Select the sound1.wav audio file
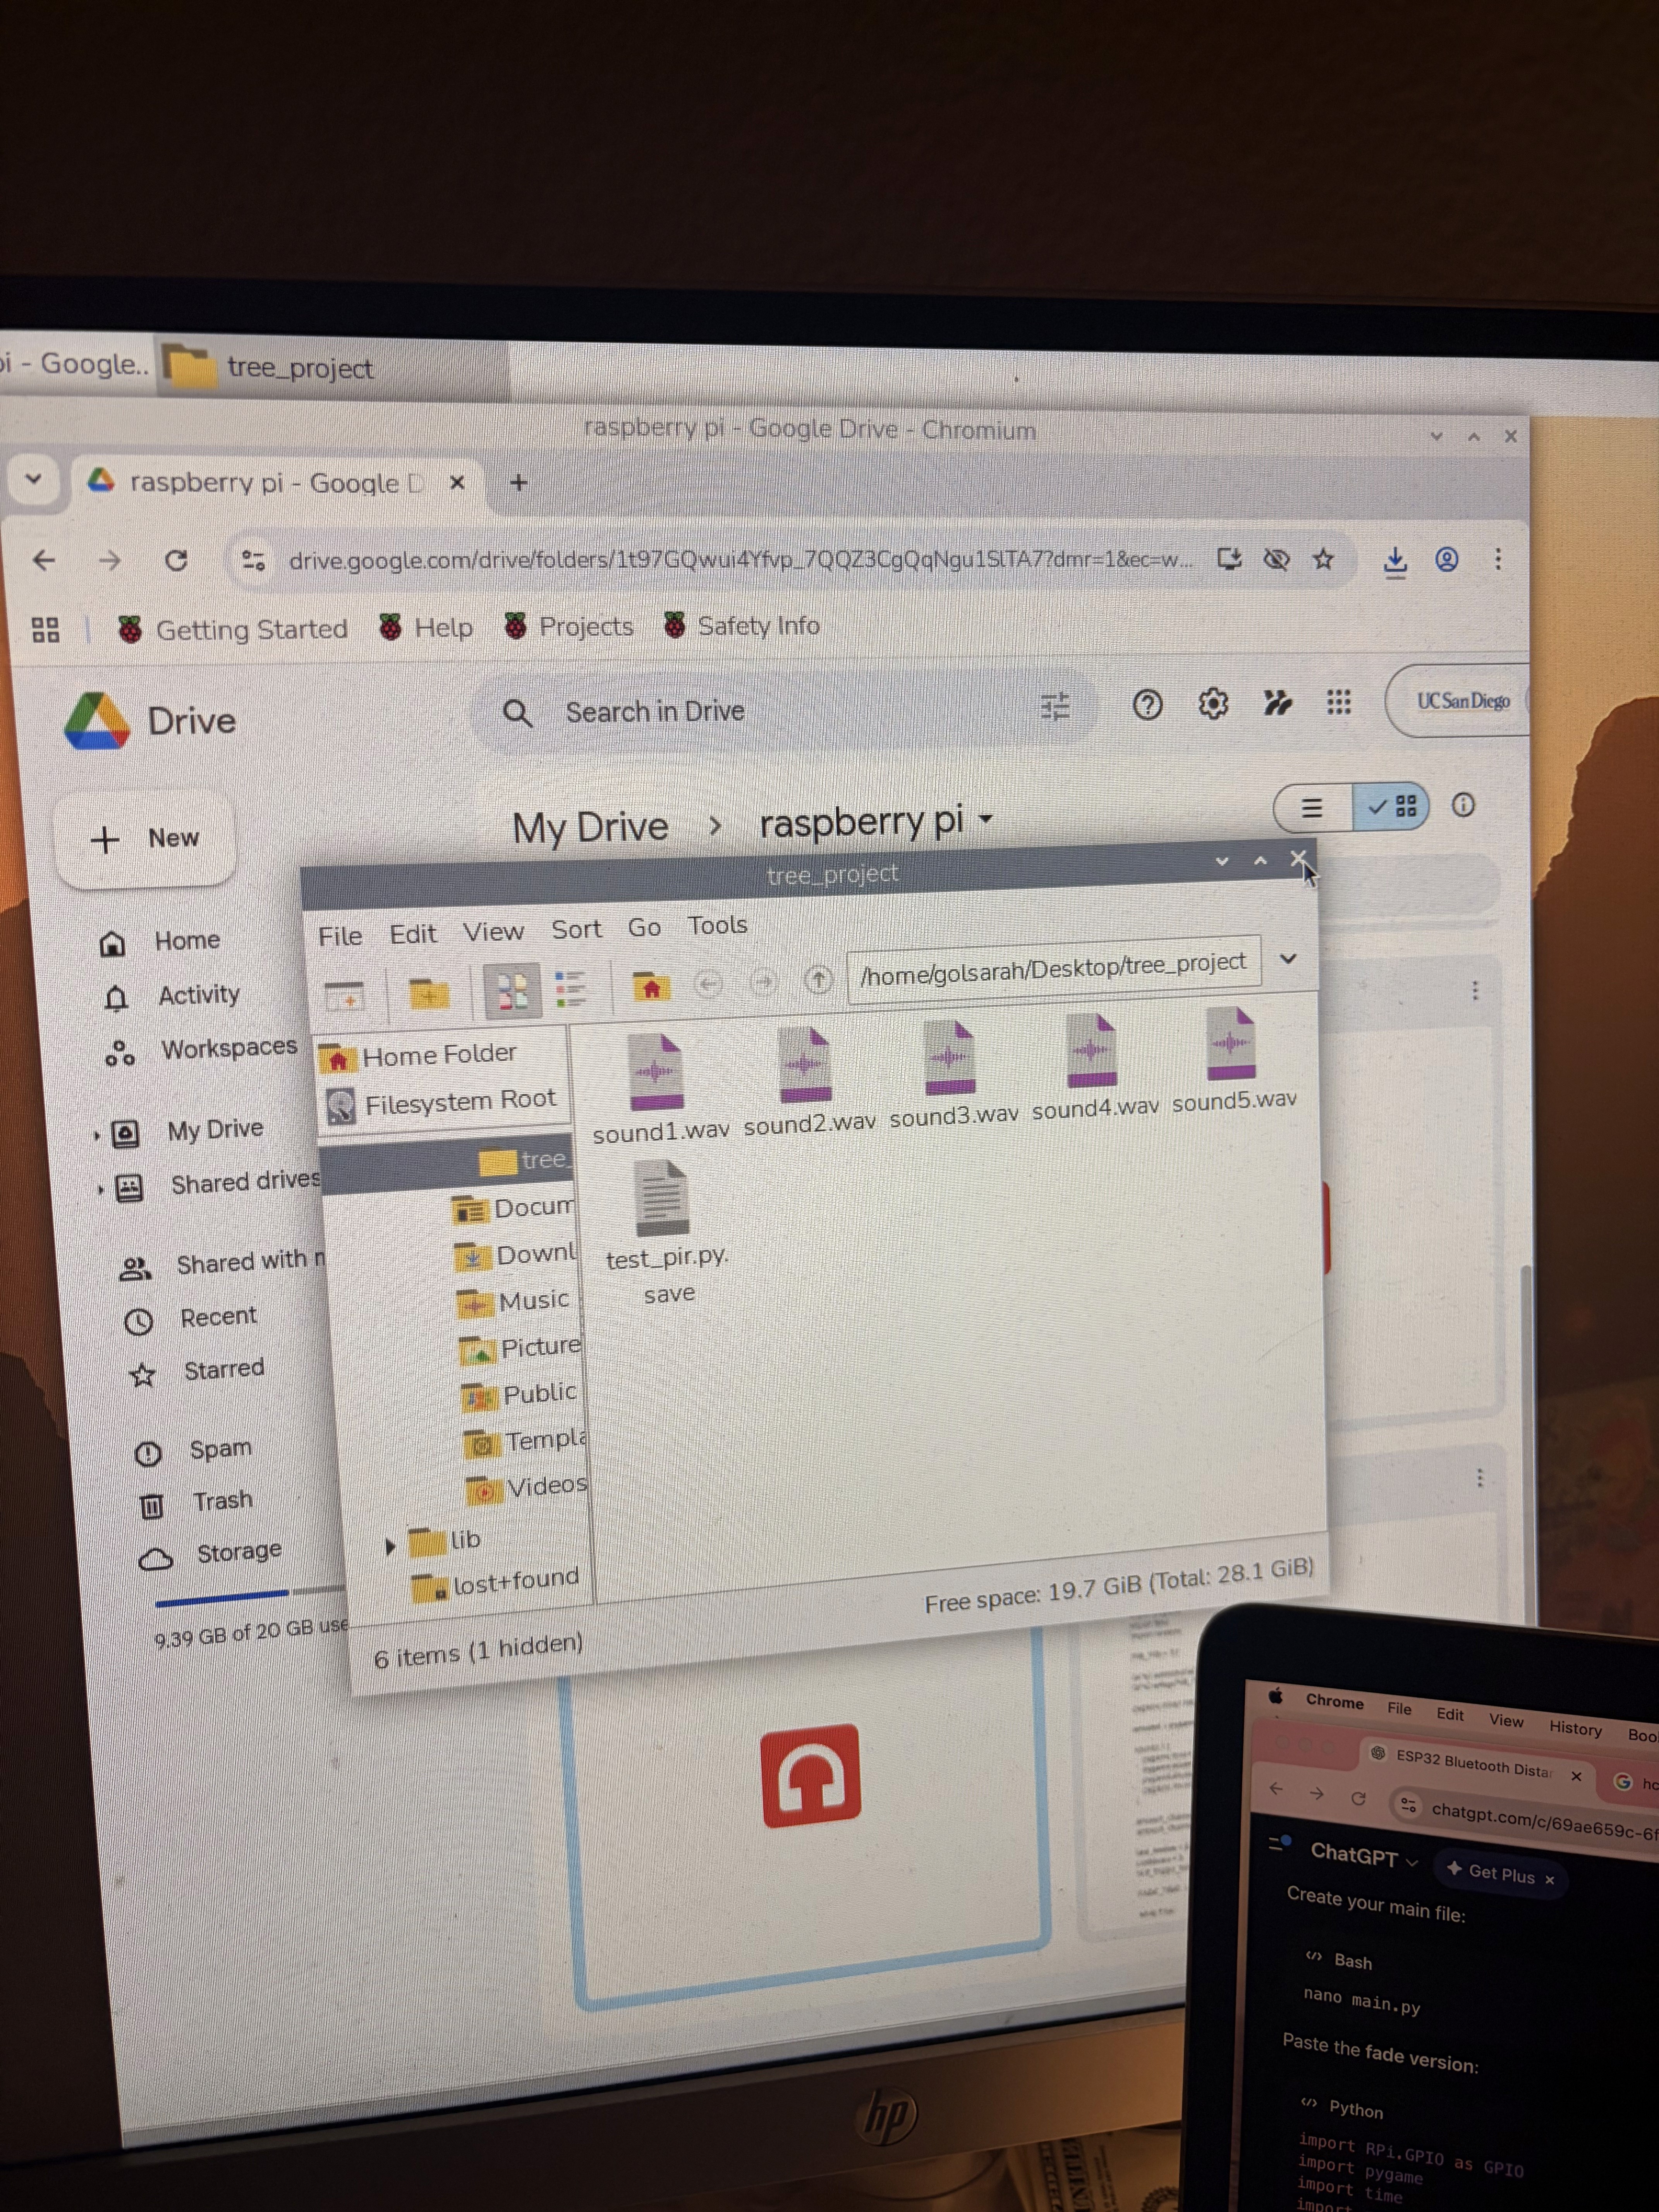The width and height of the screenshot is (1659, 2212). (x=659, y=1089)
